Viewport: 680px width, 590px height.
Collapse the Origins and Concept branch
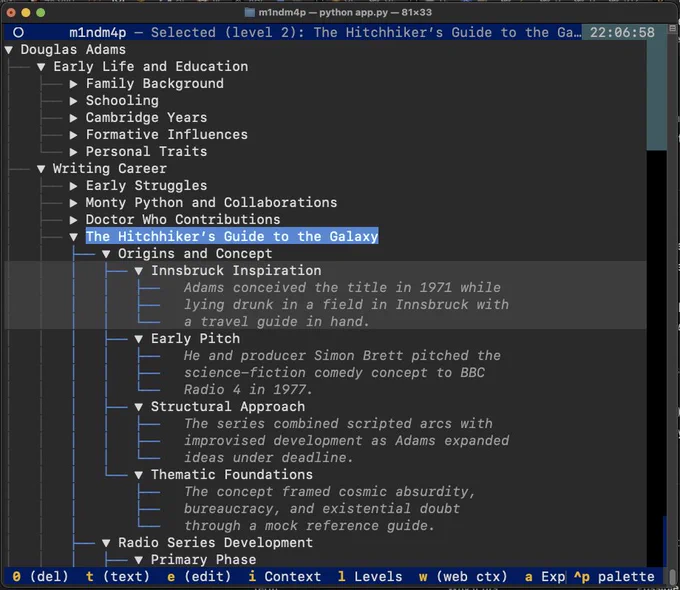(107, 253)
